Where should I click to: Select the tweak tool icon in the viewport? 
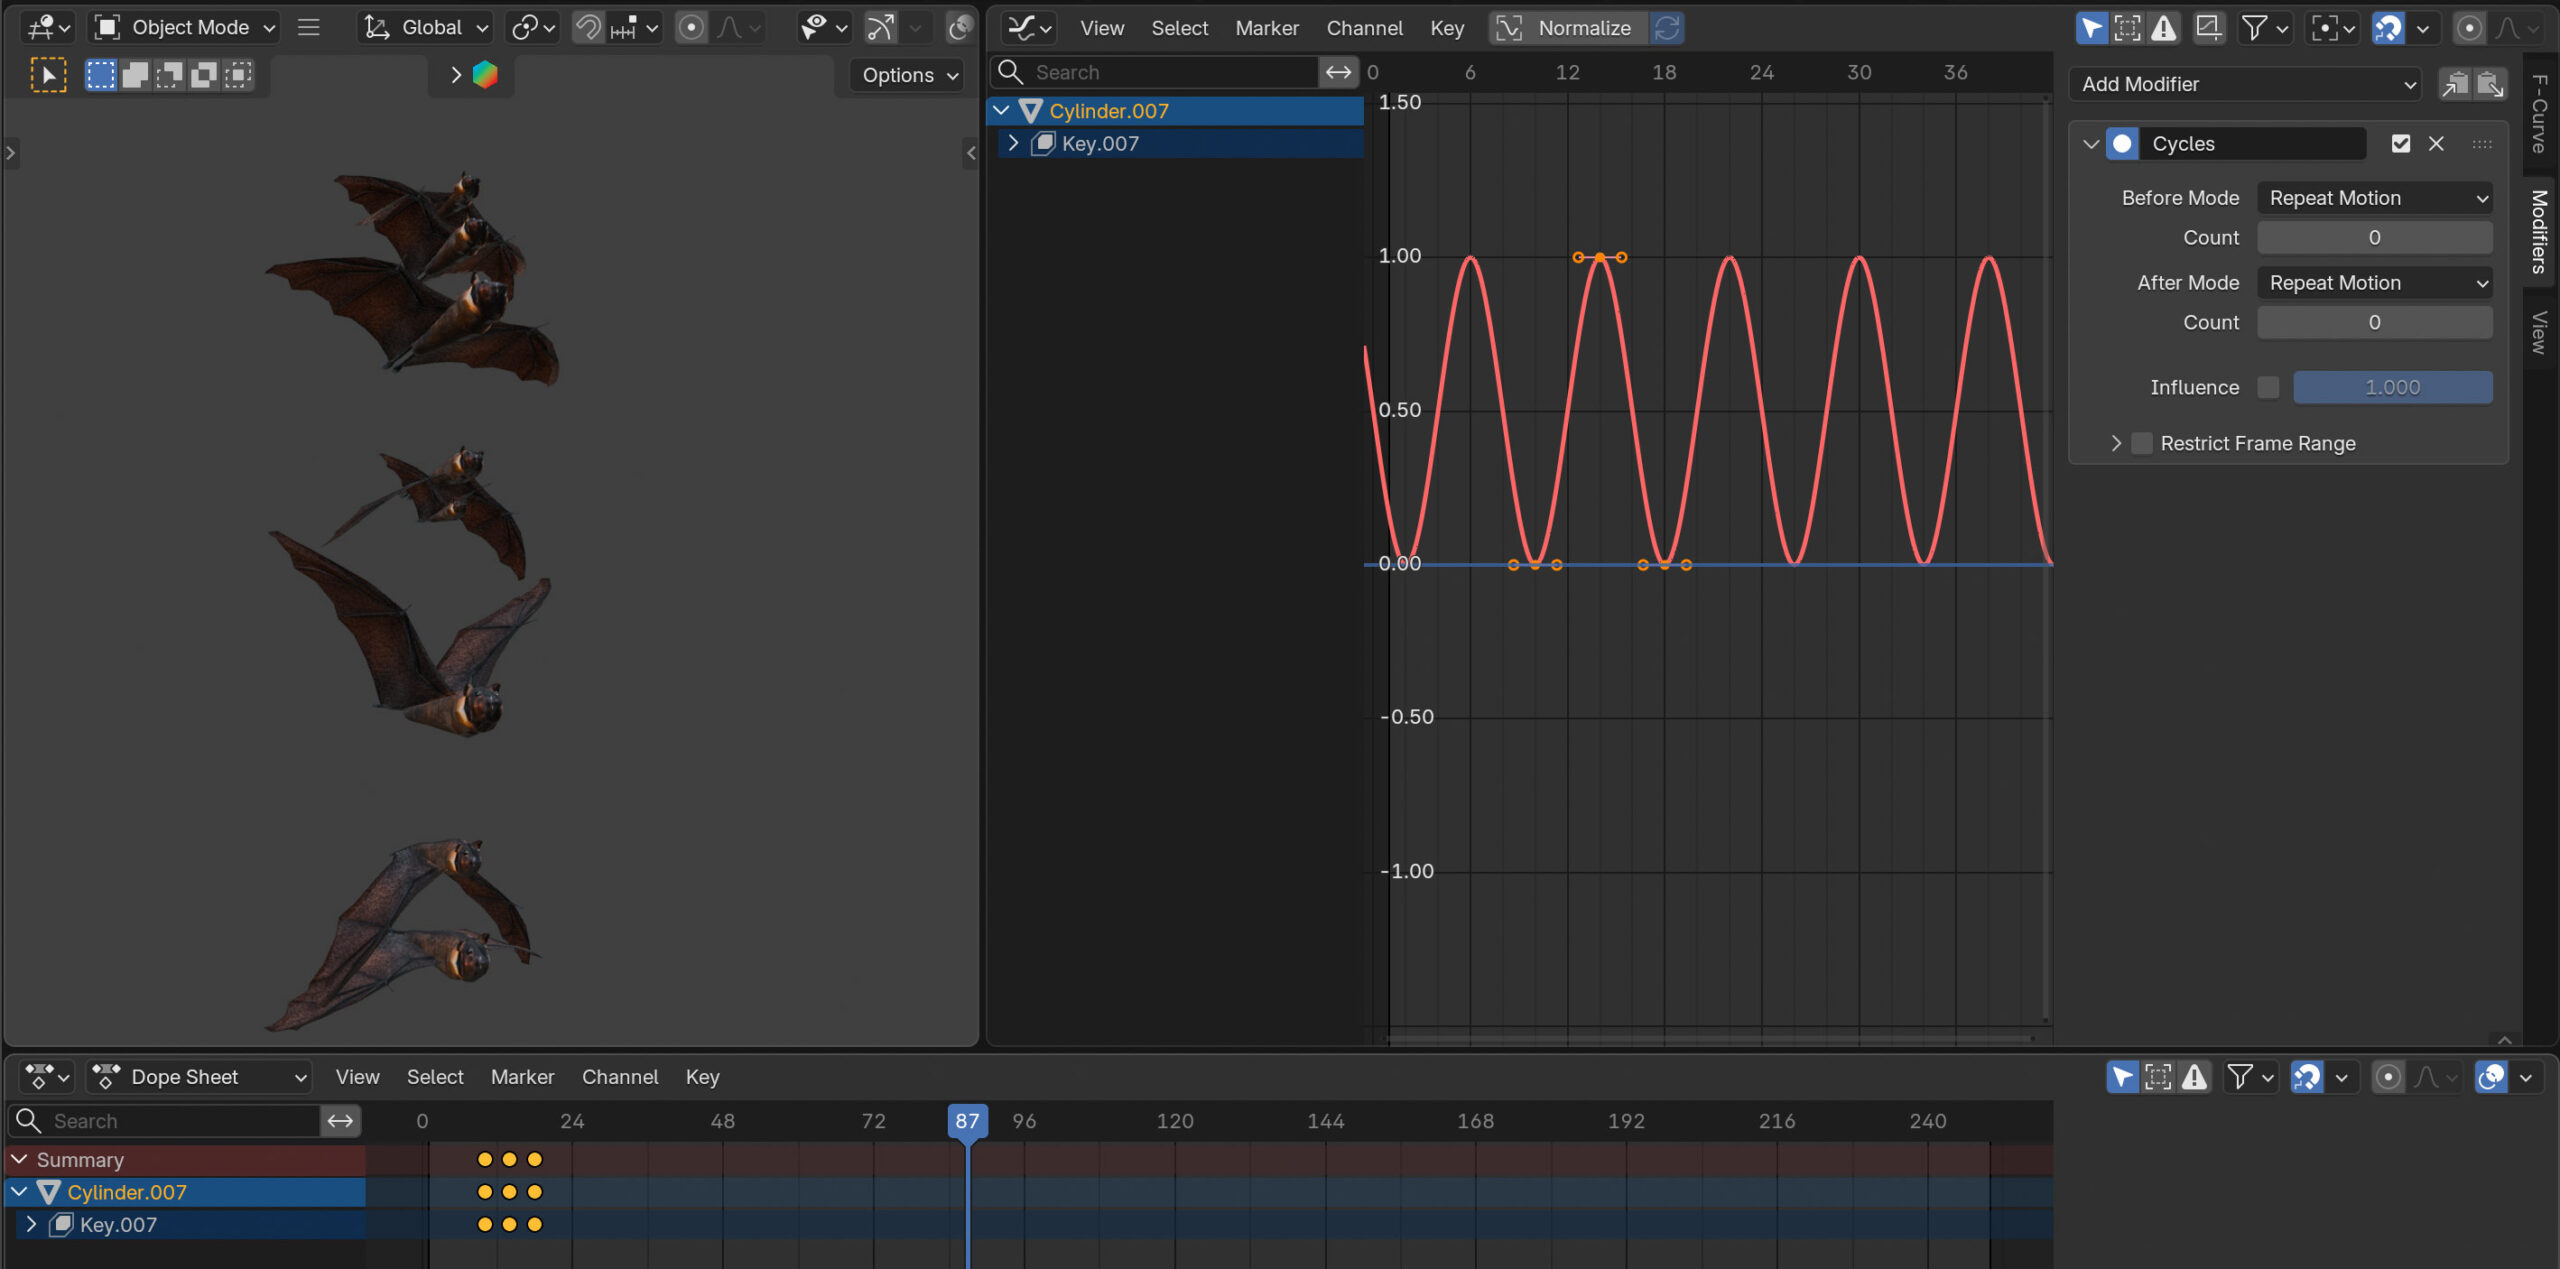48,75
